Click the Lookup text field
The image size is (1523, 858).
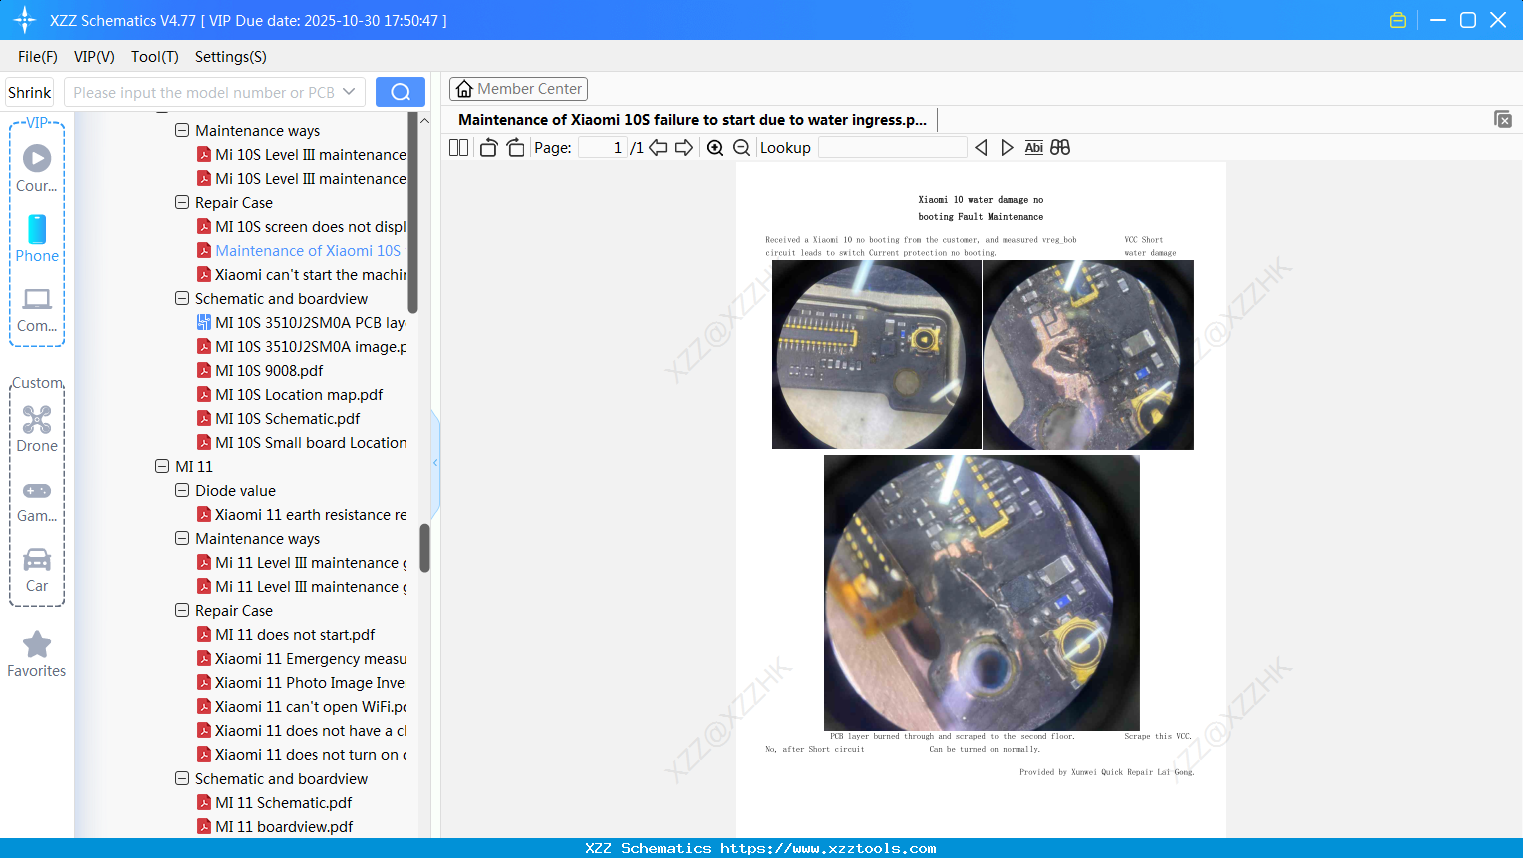click(x=893, y=148)
